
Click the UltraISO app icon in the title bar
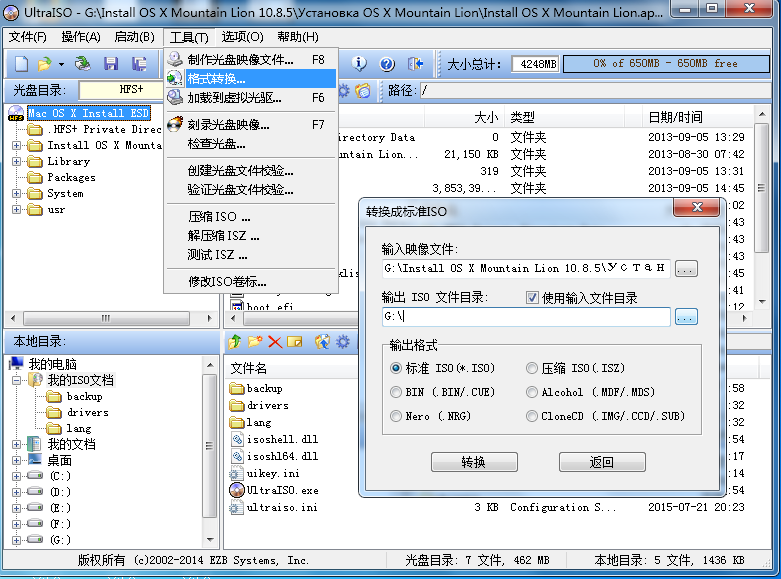tap(11, 12)
